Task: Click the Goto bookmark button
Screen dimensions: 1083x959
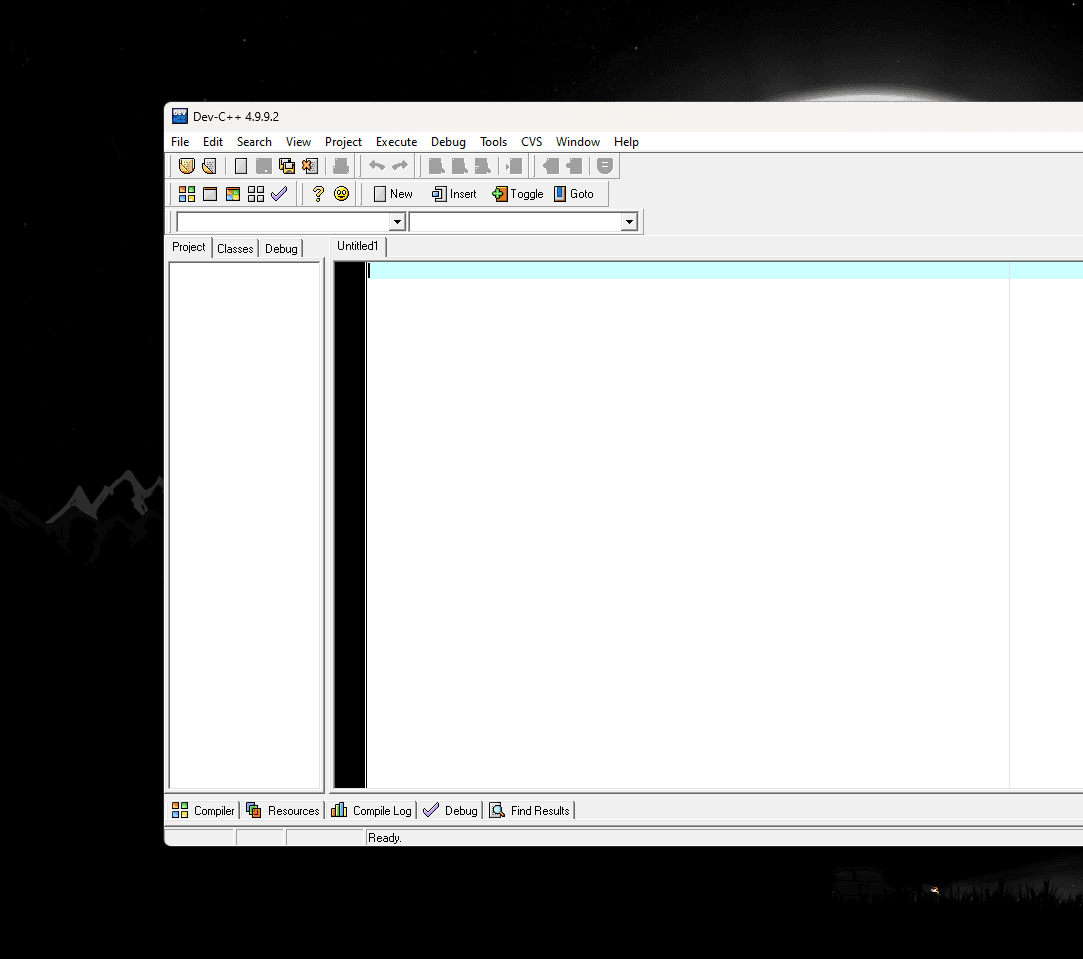Action: click(x=574, y=194)
